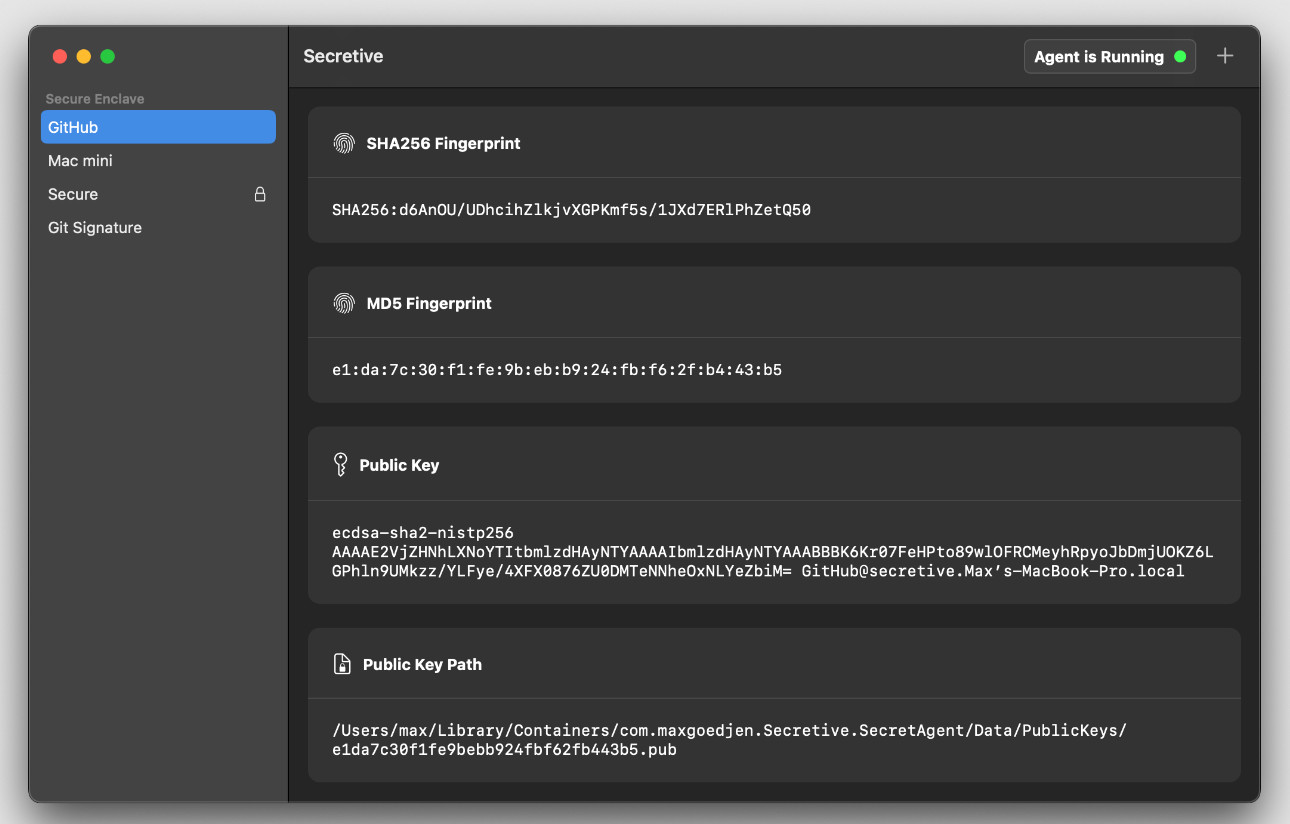Click the key icon beside Public Key
This screenshot has width=1290, height=824.
[x=340, y=465]
